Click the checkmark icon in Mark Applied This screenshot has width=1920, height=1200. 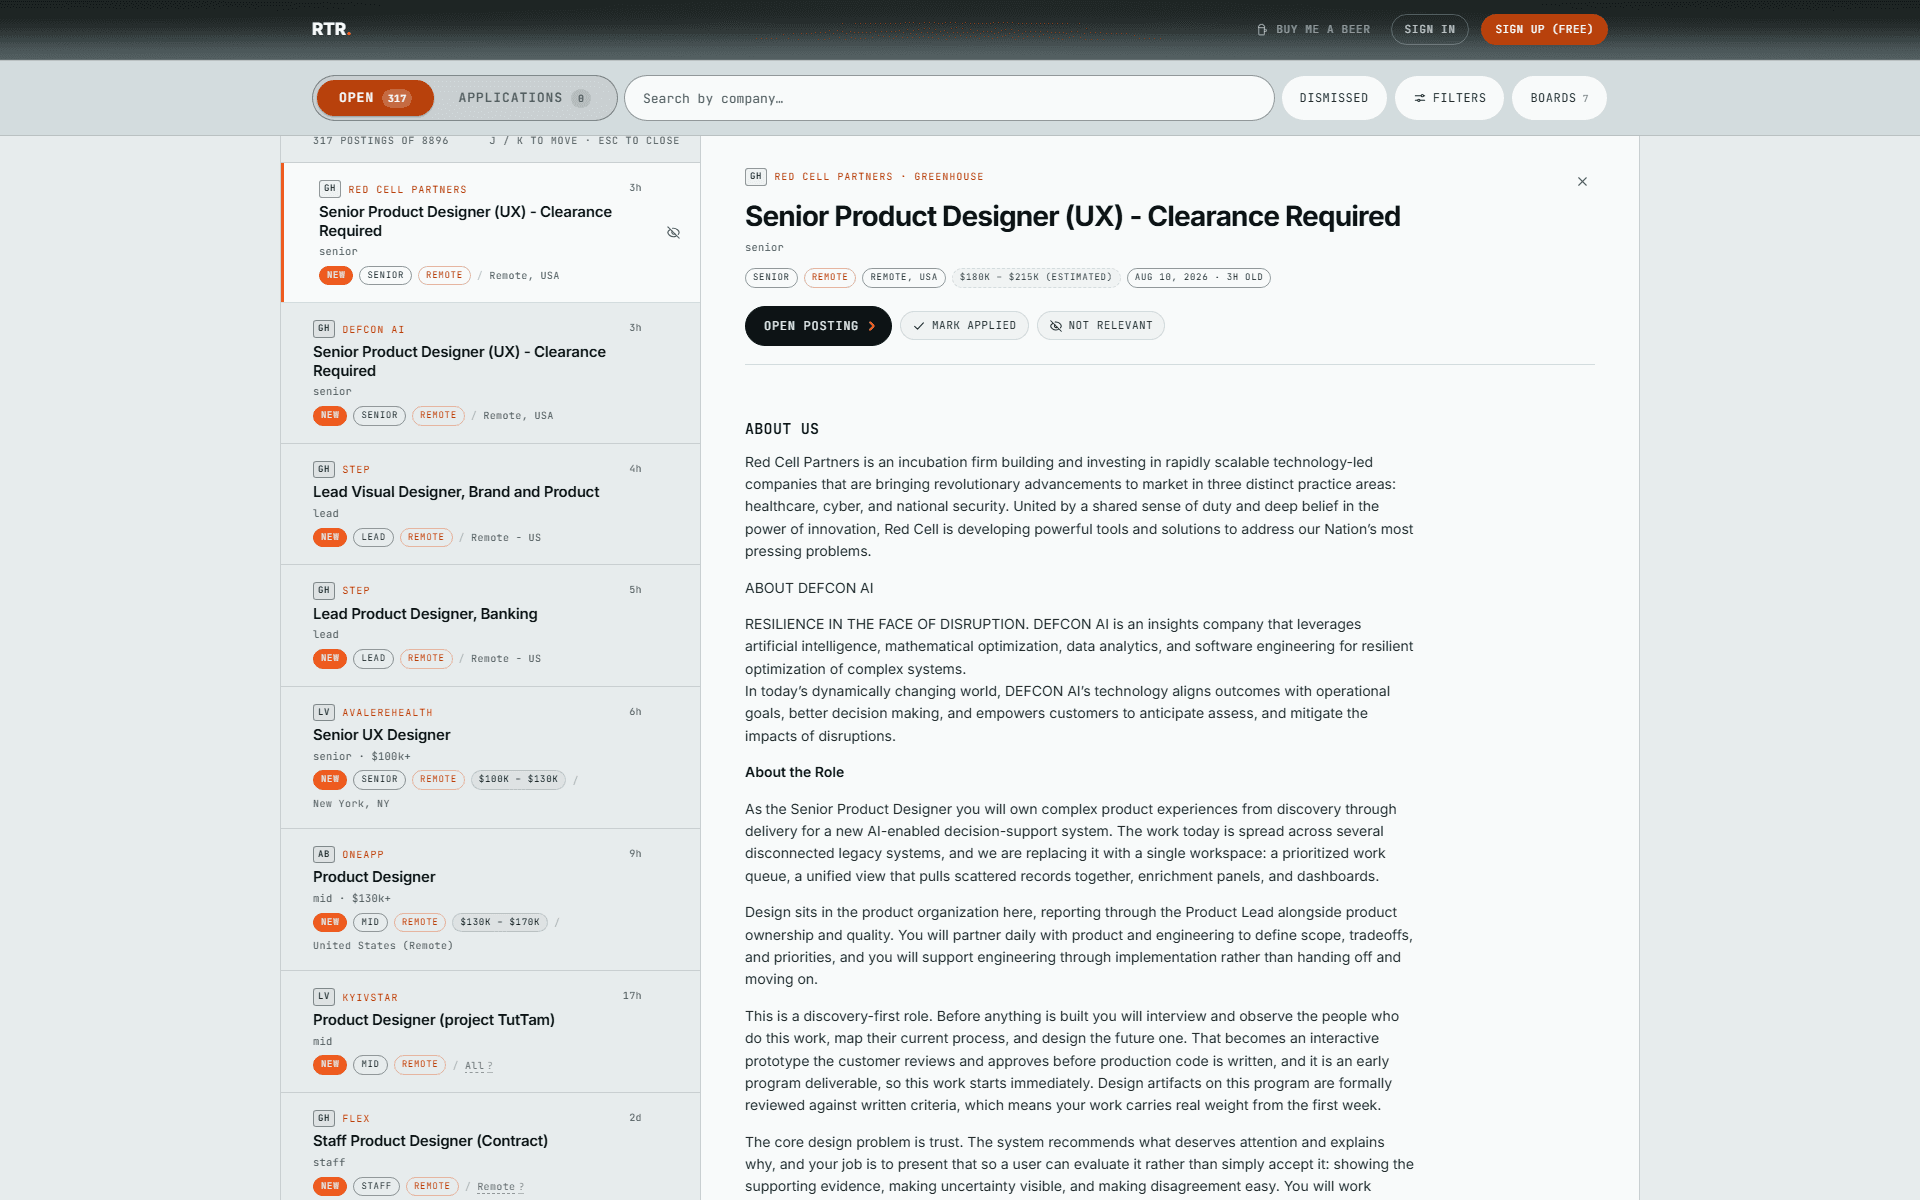tap(919, 326)
